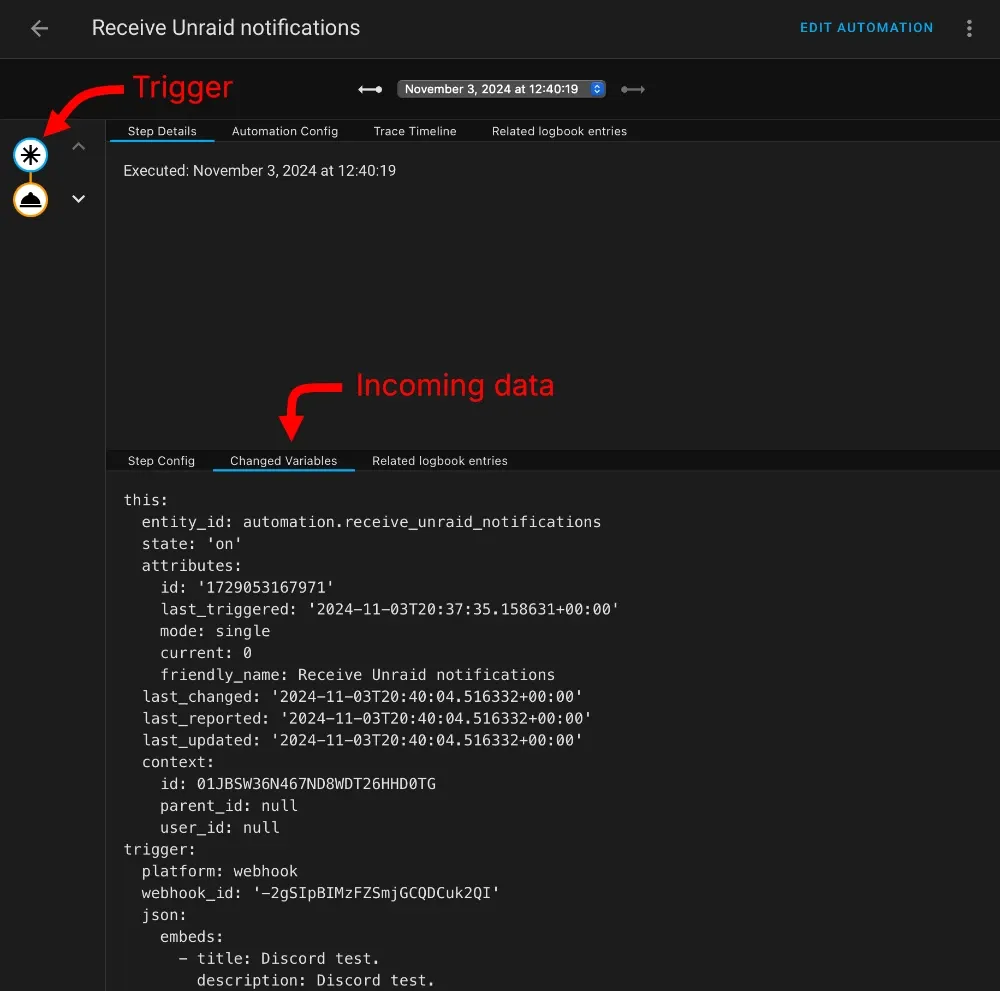Click the 'description: Discord test.' line
Screen dimensions: 1000x991
(x=316, y=980)
